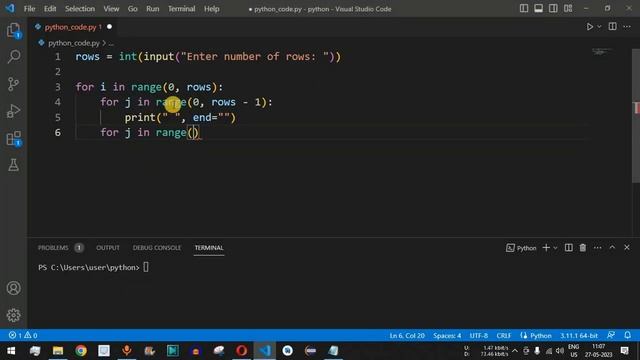Open the Search view in activity bar
640x360 pixels.
13,57
